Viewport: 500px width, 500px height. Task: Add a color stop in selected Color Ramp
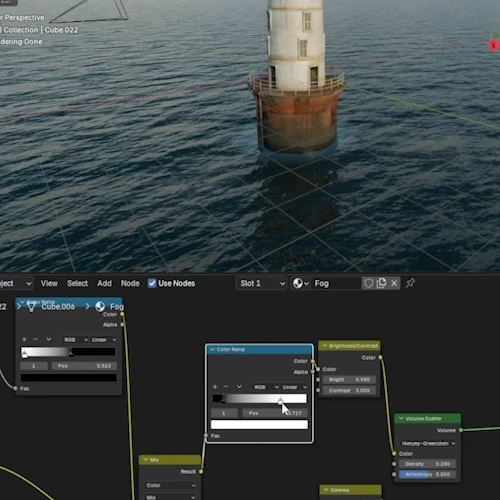215,387
